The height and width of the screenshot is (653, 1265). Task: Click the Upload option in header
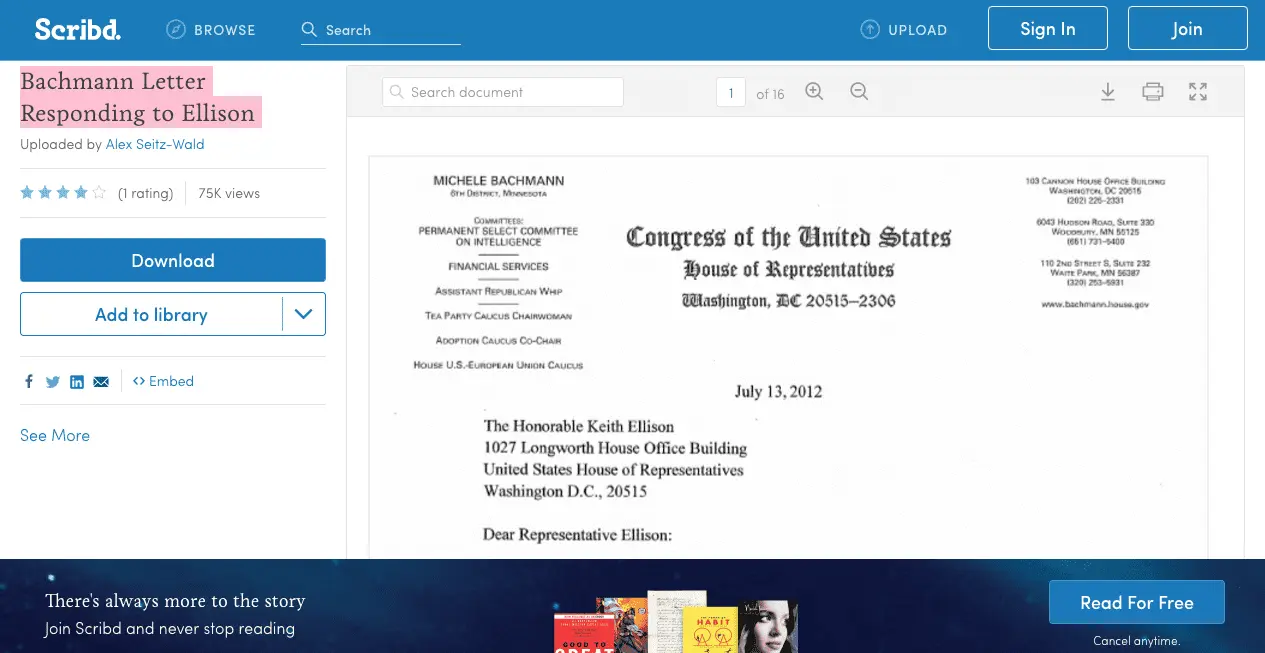(x=904, y=30)
